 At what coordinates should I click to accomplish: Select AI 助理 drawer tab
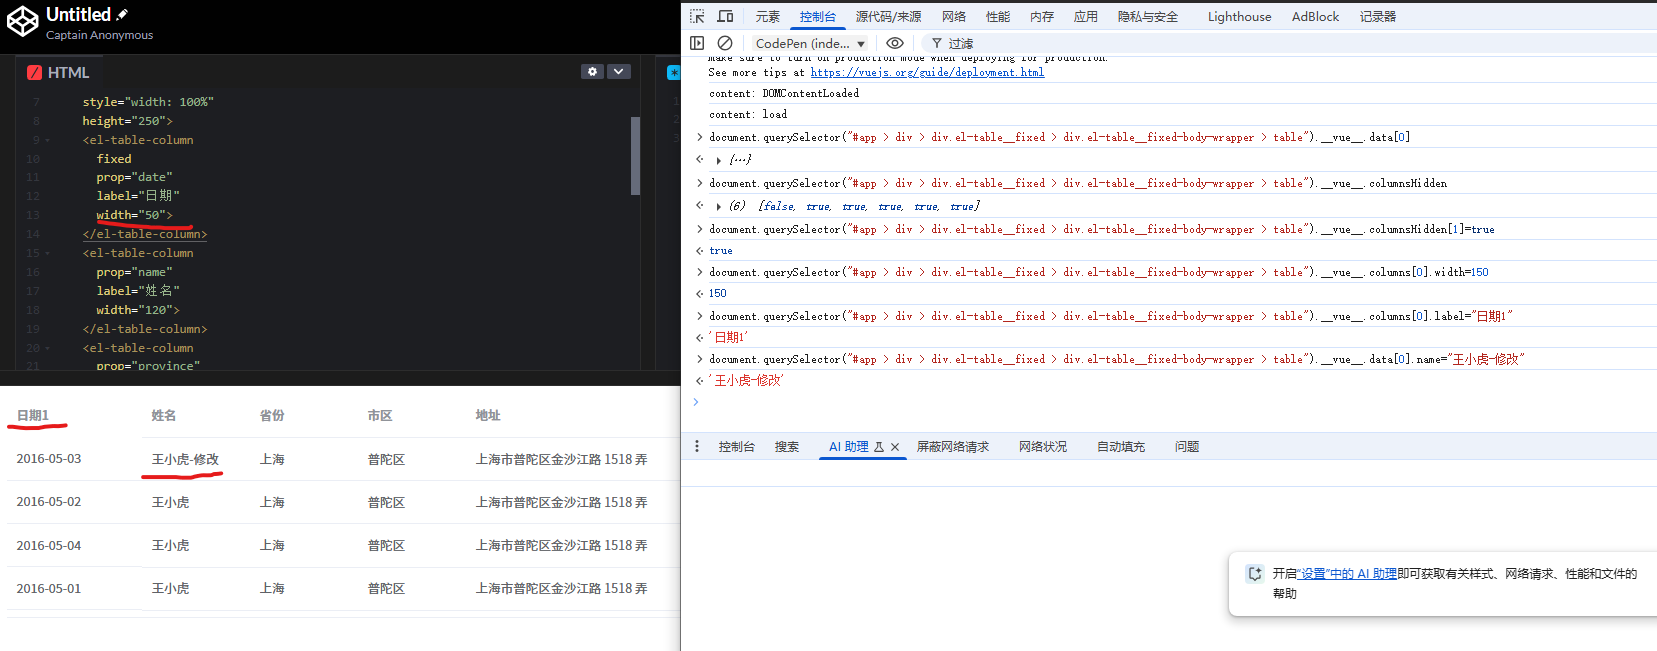click(849, 446)
